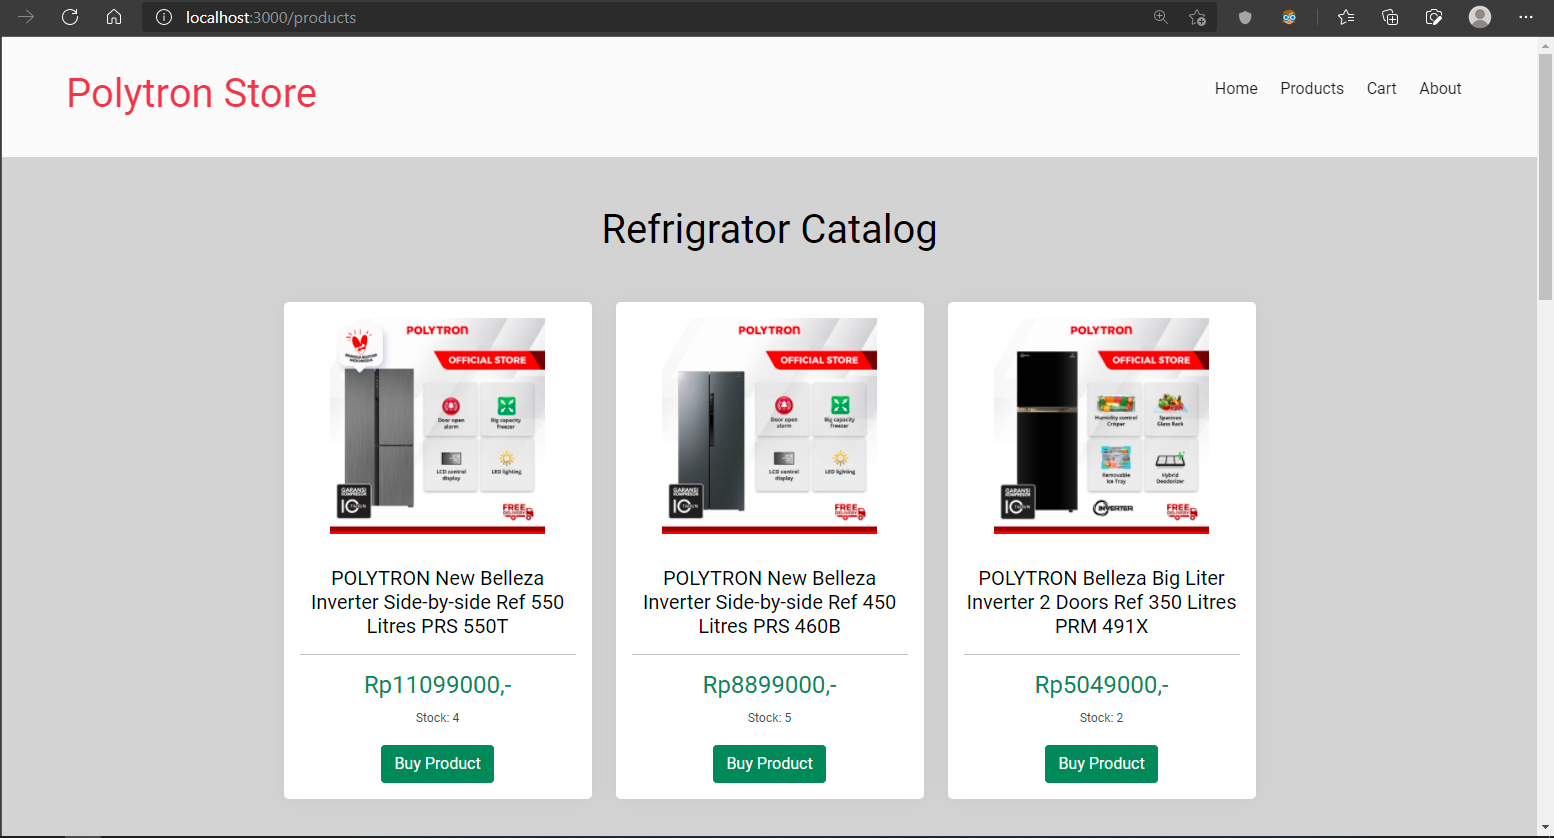
Task: Click the Polytron Store logo title
Action: [192, 93]
